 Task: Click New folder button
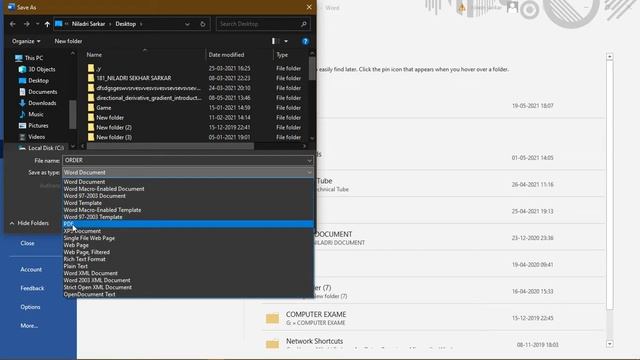click(68, 41)
